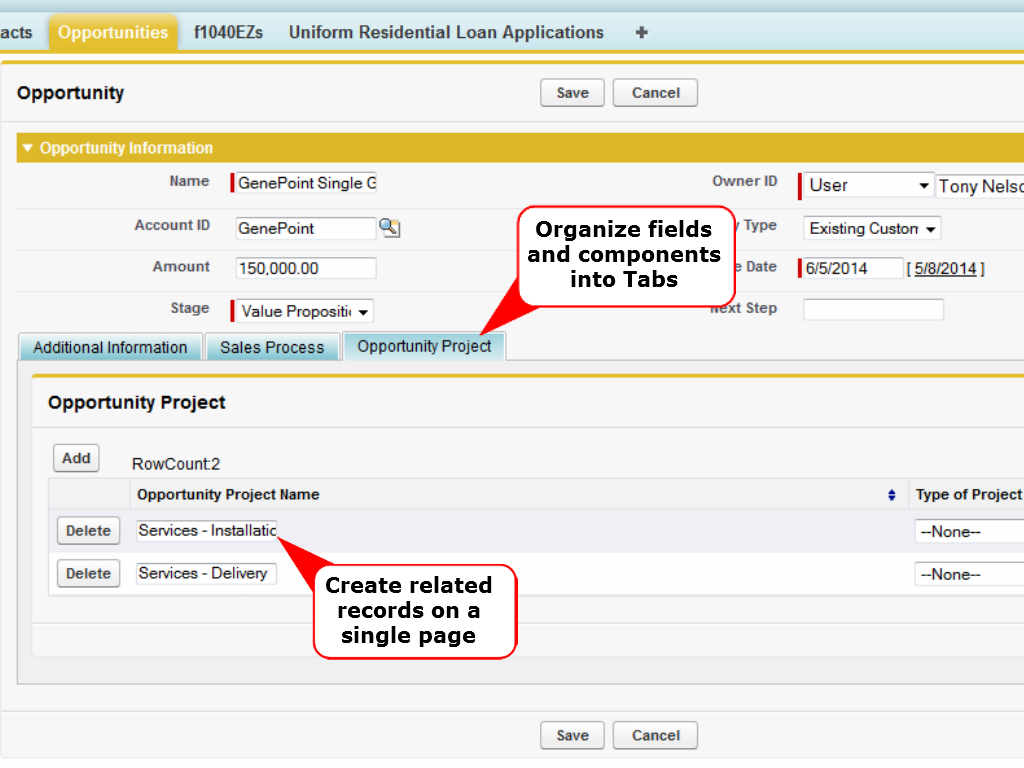Open Type of Project dropdown for Installation row
The image size is (1024, 768).
pos(968,532)
